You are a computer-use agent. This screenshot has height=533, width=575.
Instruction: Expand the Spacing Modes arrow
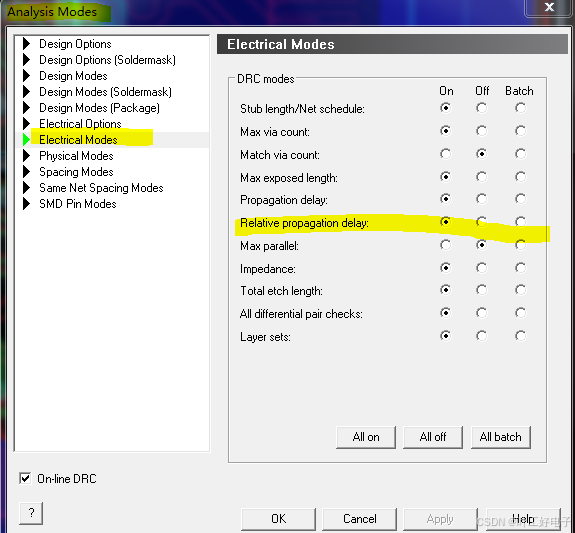pos(26,172)
